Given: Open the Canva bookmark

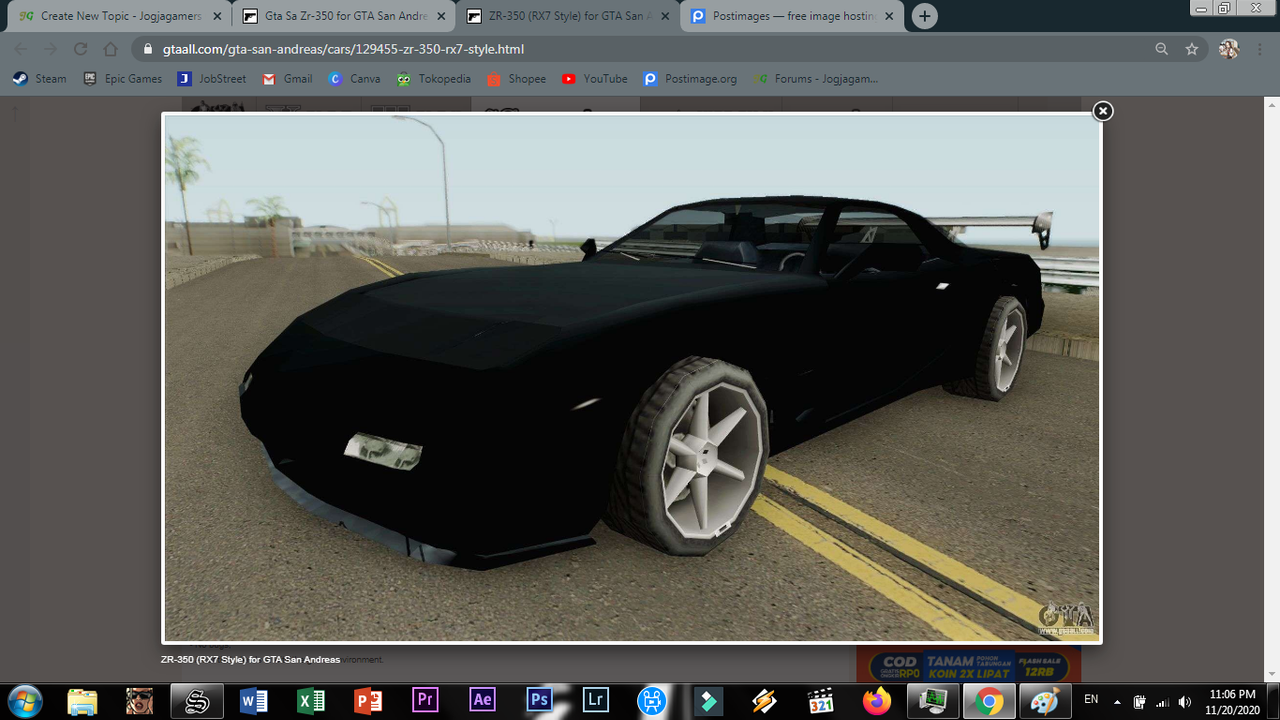Looking at the screenshot, I should pos(354,79).
